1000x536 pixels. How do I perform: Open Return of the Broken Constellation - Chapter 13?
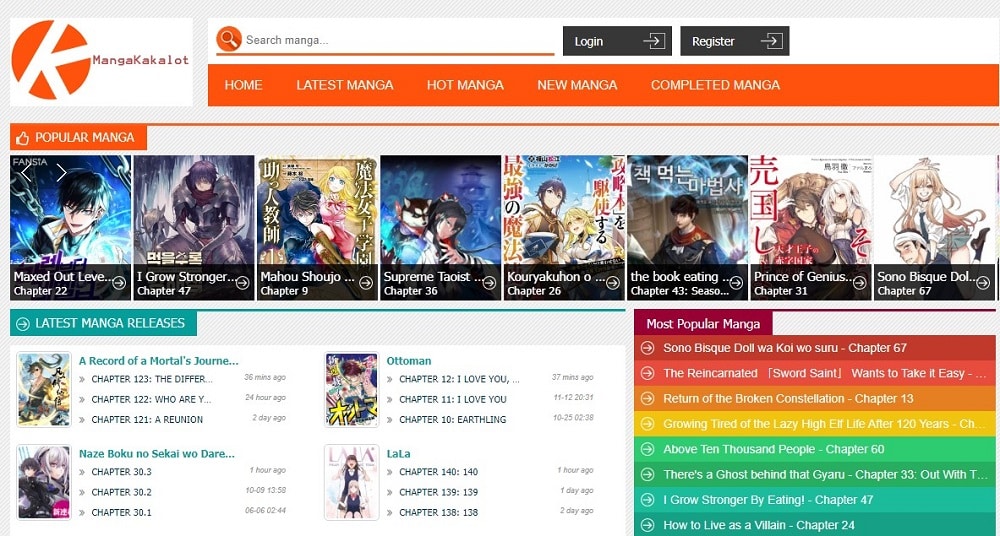[x=788, y=399]
